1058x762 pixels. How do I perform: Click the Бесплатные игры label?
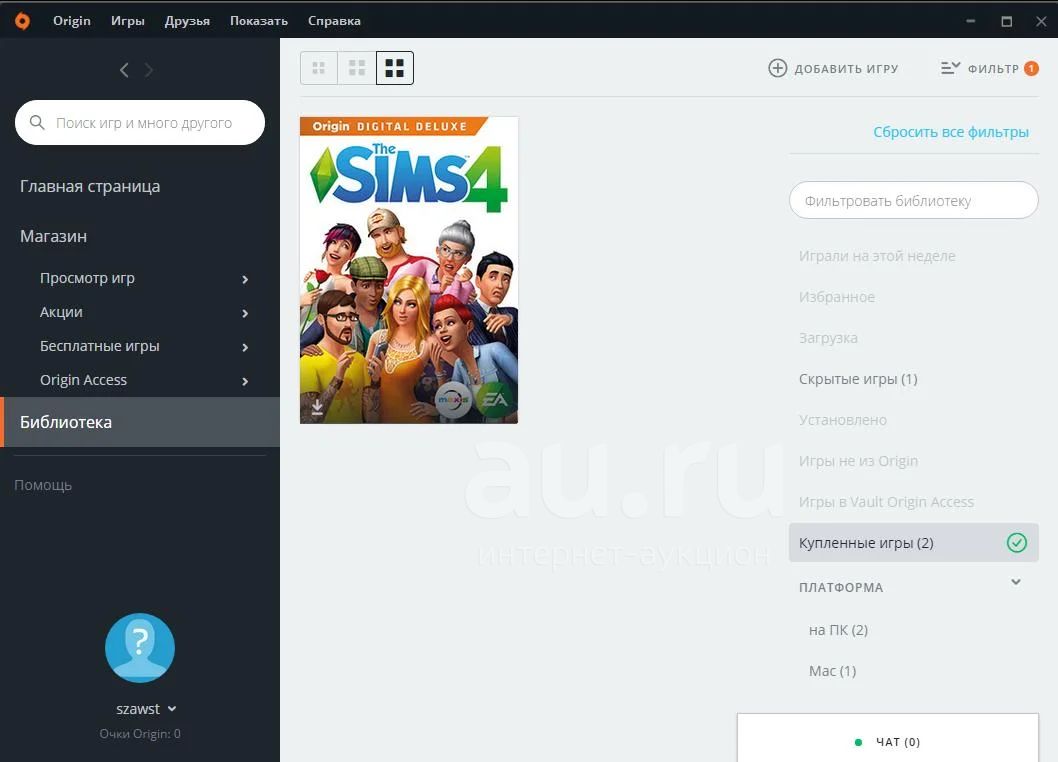coord(99,346)
